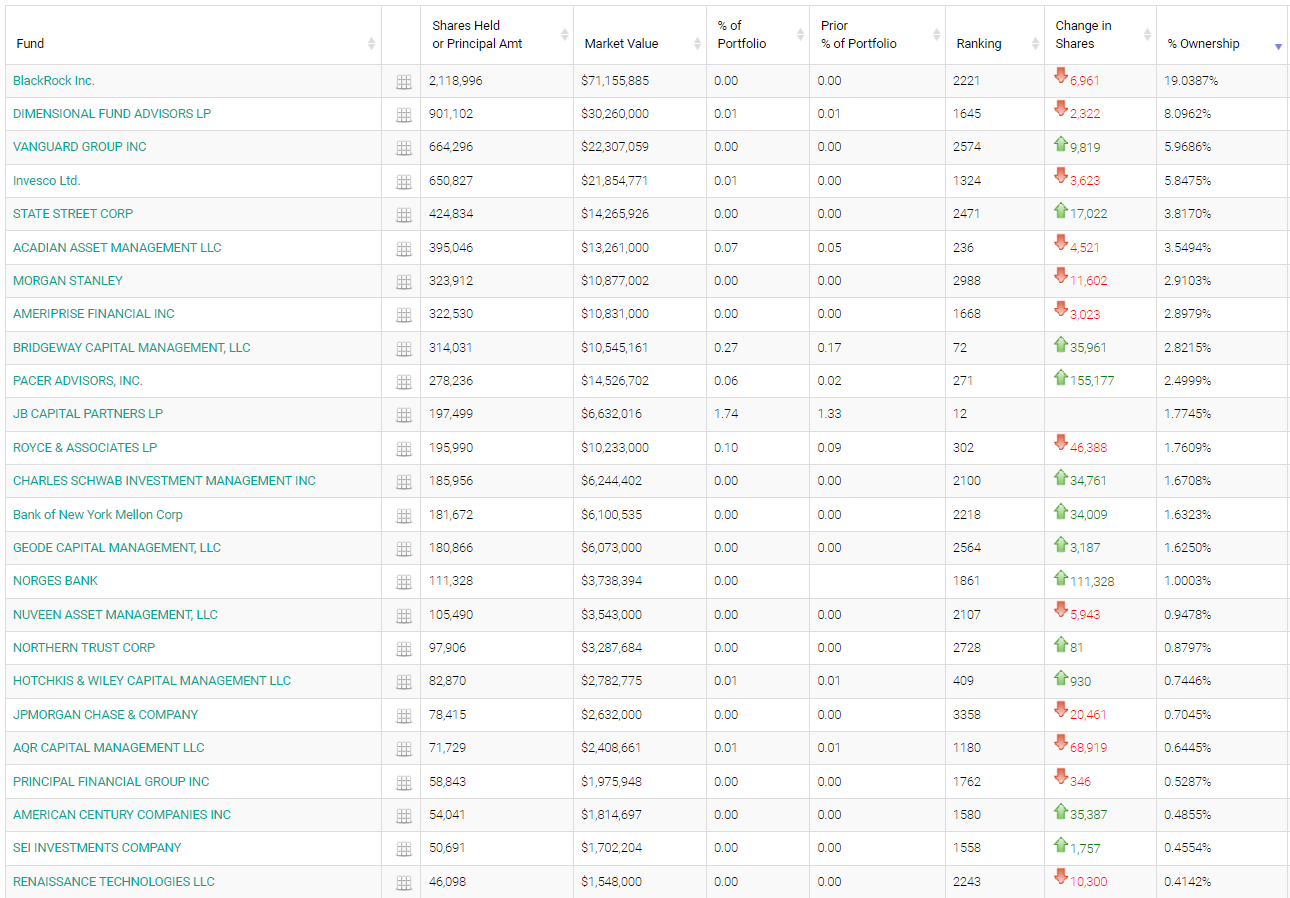Viewport: 1290px width, 898px height.
Task: Open JB CAPITAL PARTNERS LP link
Action: click(x=88, y=413)
